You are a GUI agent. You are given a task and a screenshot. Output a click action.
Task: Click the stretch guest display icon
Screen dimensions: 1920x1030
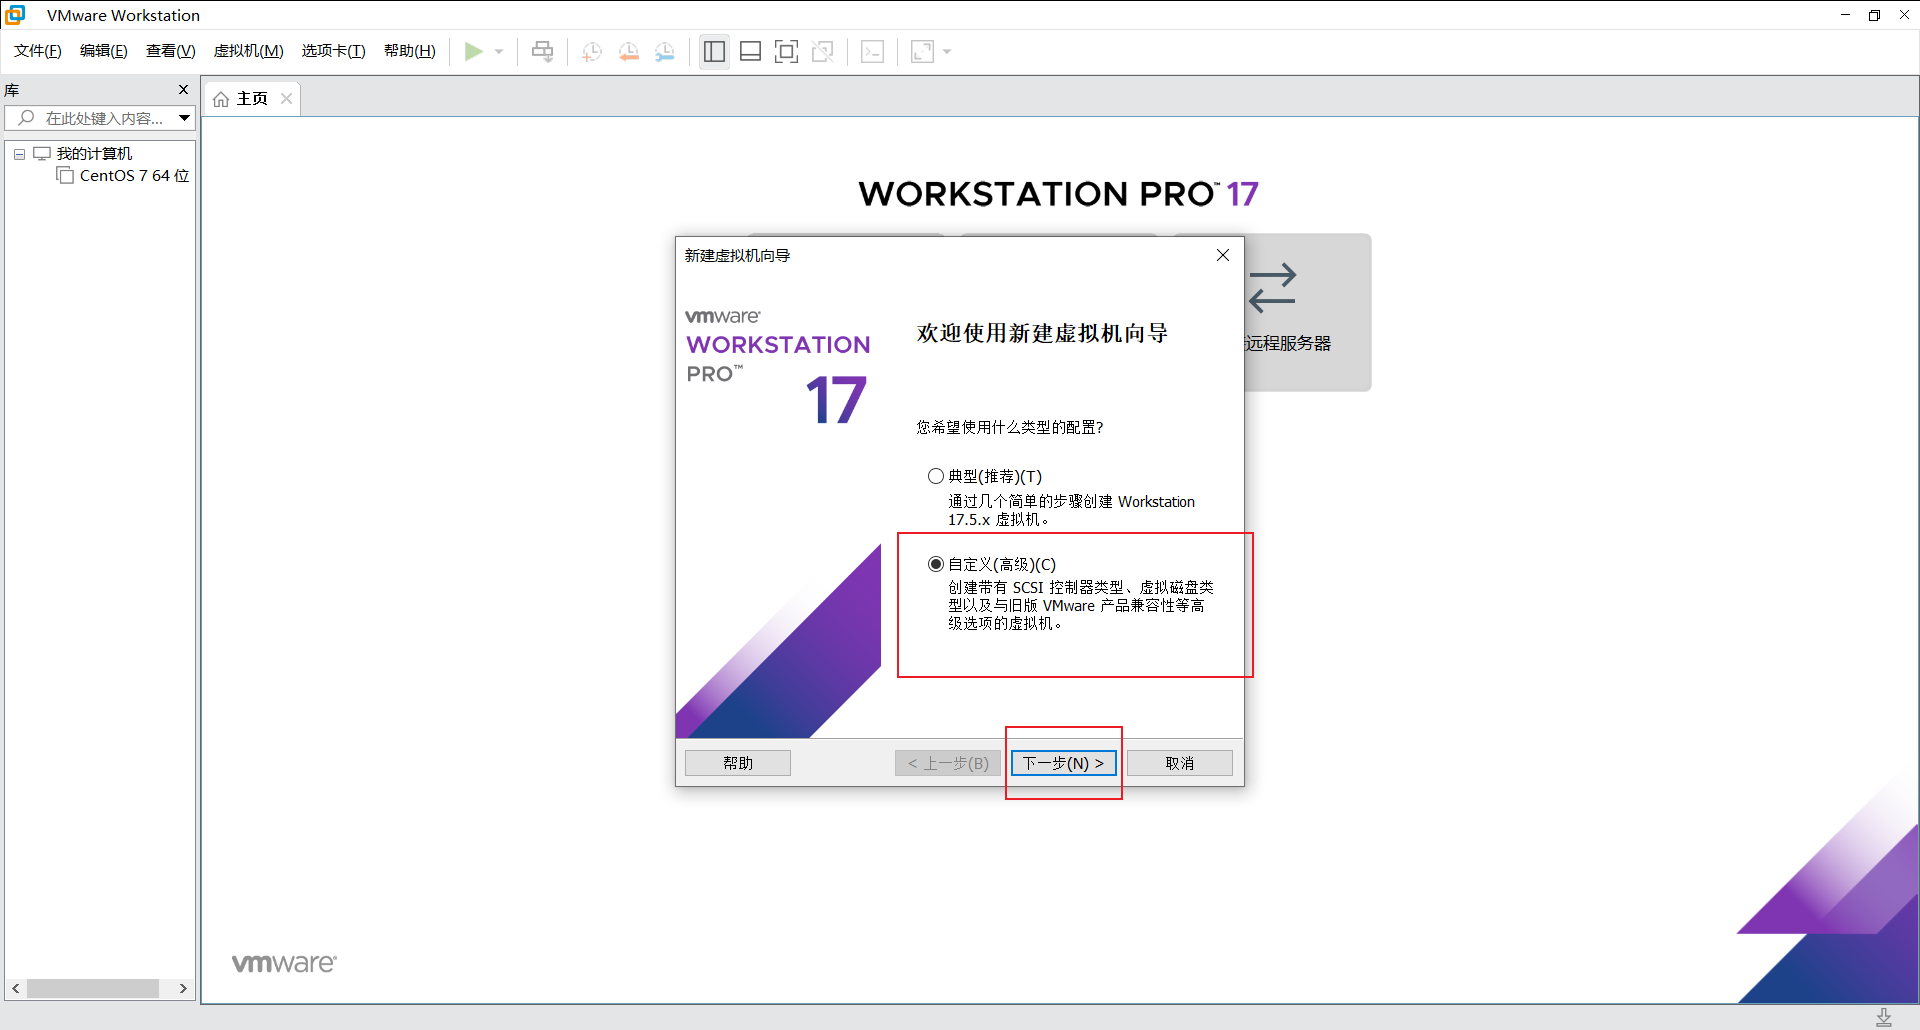(x=922, y=51)
